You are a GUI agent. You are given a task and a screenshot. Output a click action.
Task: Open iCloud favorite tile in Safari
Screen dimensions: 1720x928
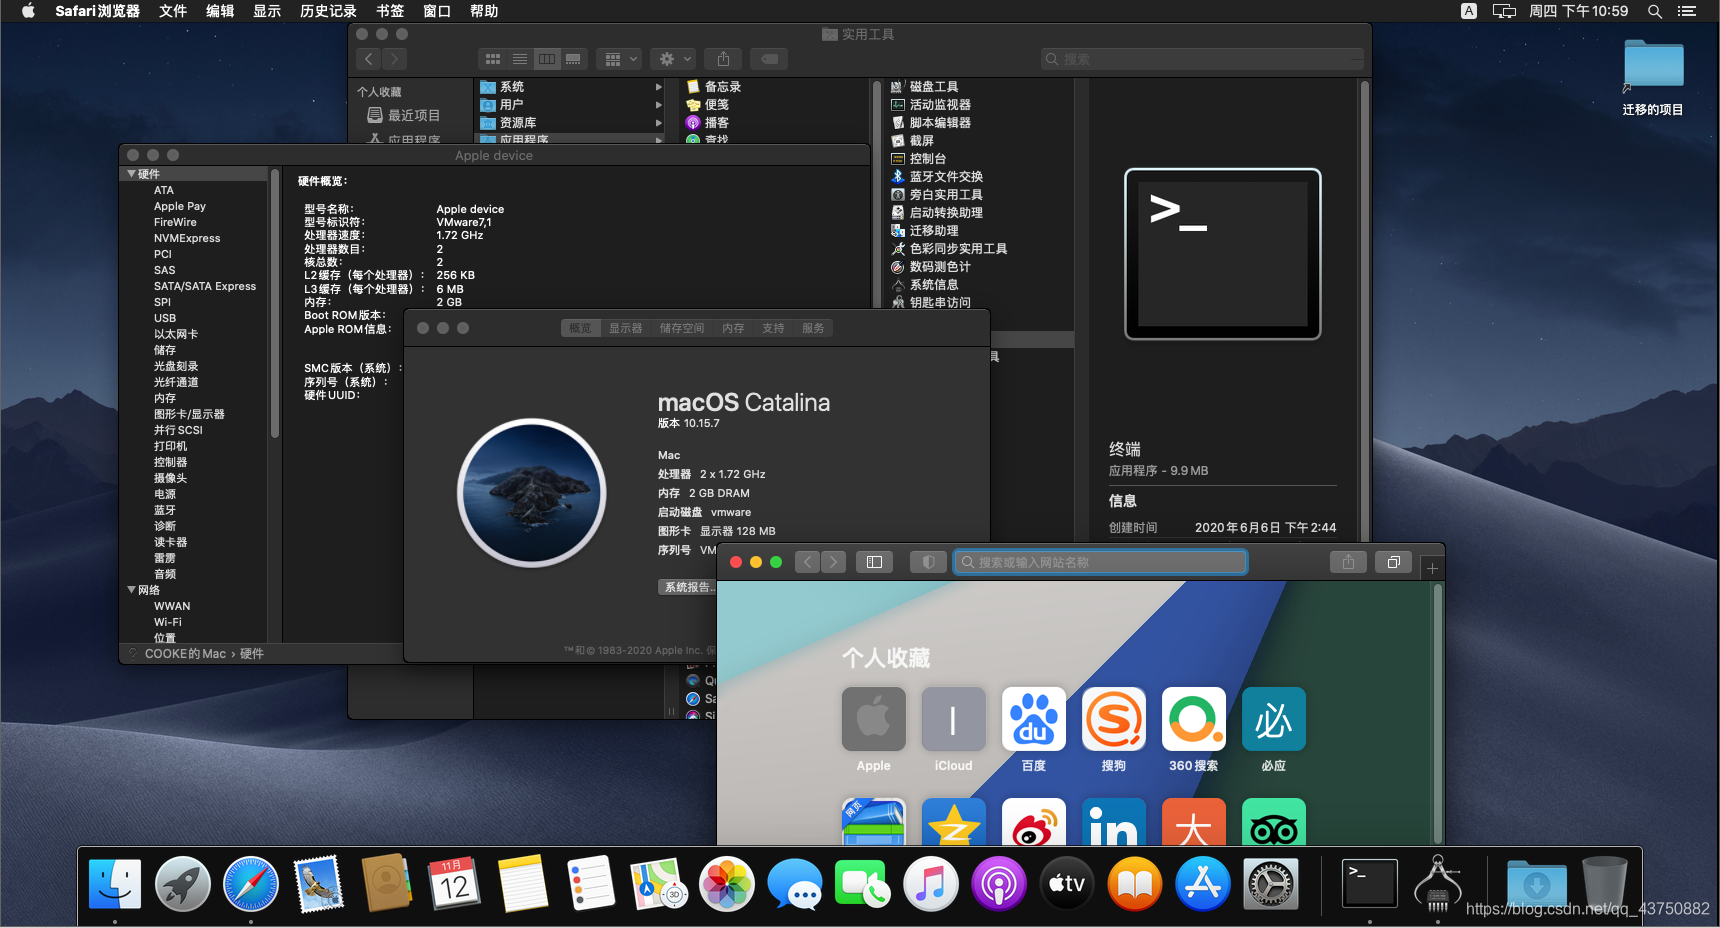[954, 719]
